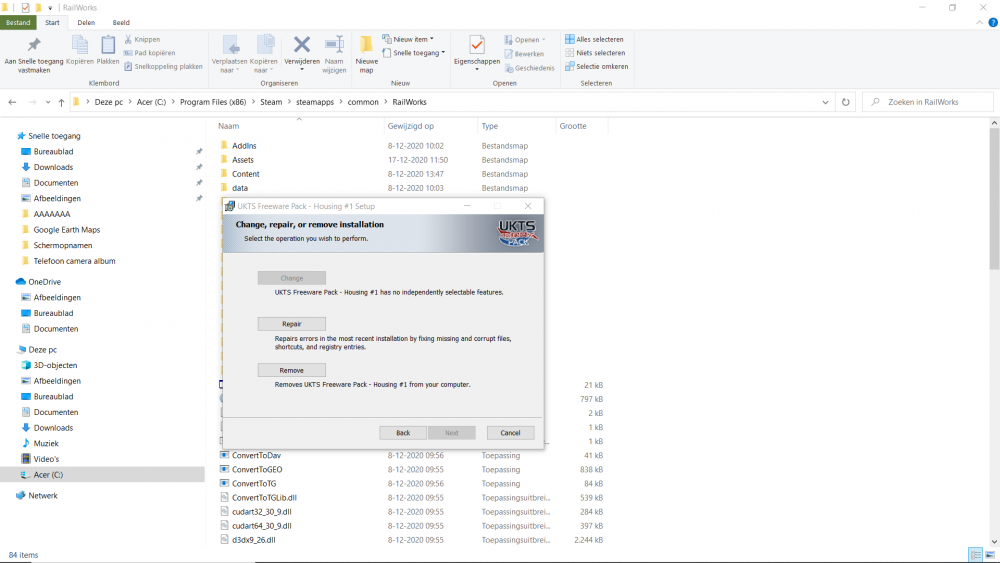Screen dimensions: 1000x563
Task: Click Steam in the address breadcrumb
Action: pos(271,102)
